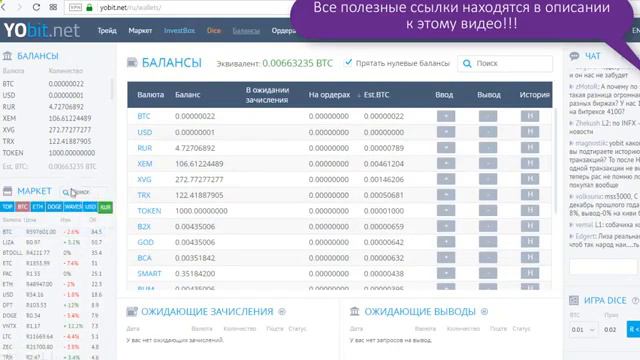This screenshot has width=640, height=360.
Task: Click the YObit.net logo
Action: (42, 30)
